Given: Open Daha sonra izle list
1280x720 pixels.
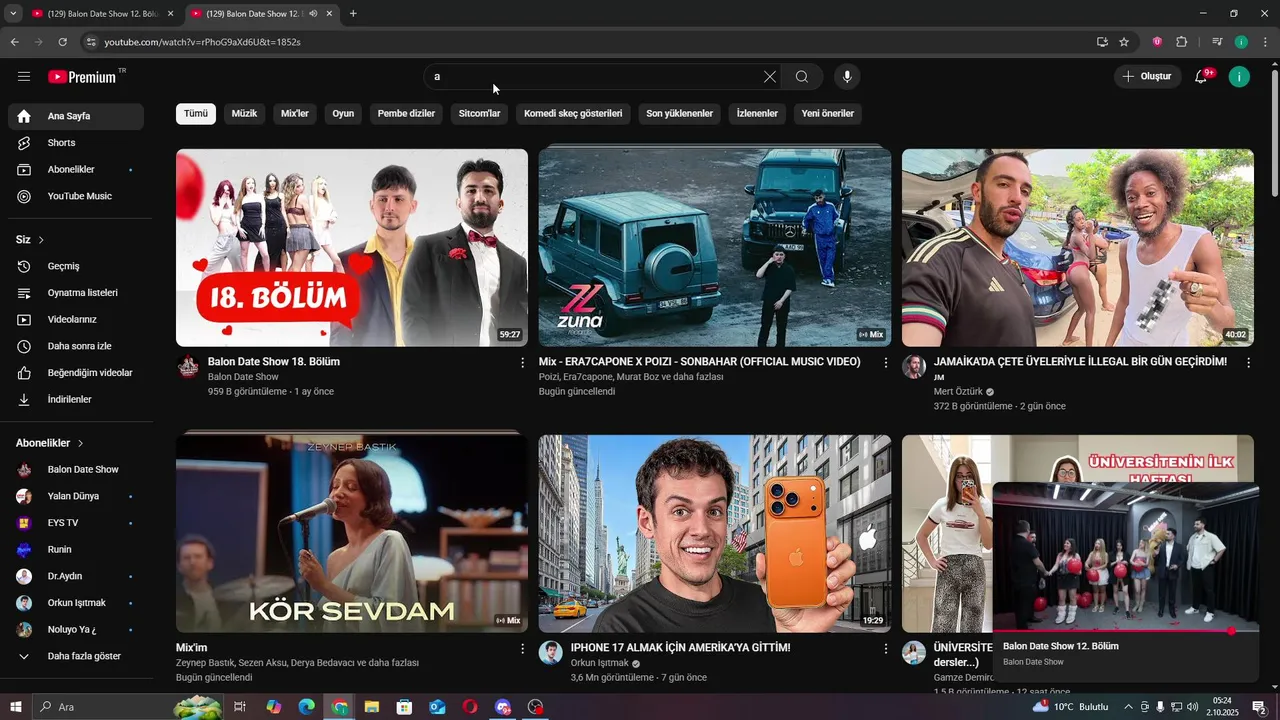Looking at the screenshot, I should [76, 346].
